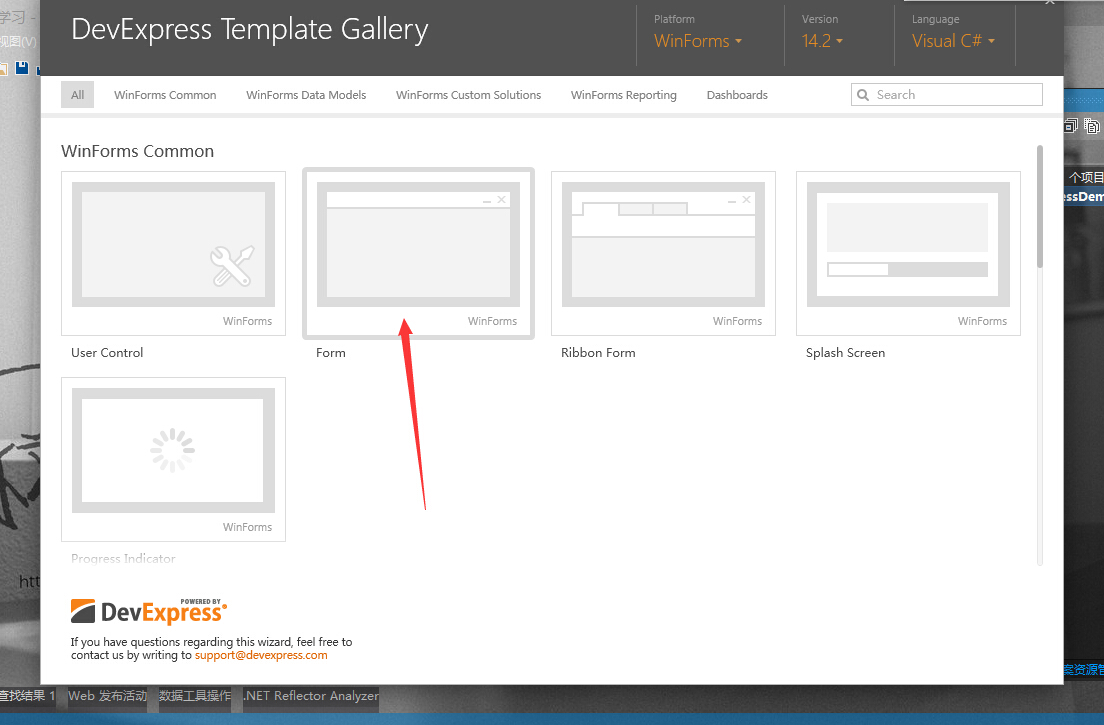Viewport: 1104px width, 725px height.
Task: Open the Language Visual C# dropdown
Action: [953, 41]
